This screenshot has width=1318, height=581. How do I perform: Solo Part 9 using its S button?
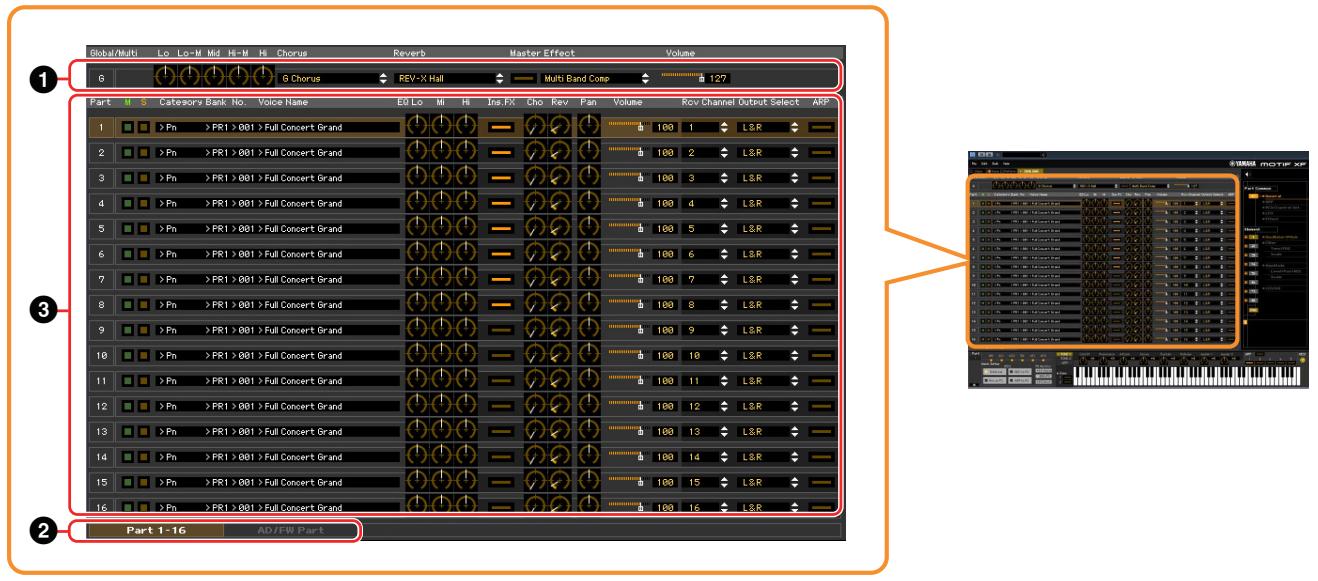click(x=143, y=330)
